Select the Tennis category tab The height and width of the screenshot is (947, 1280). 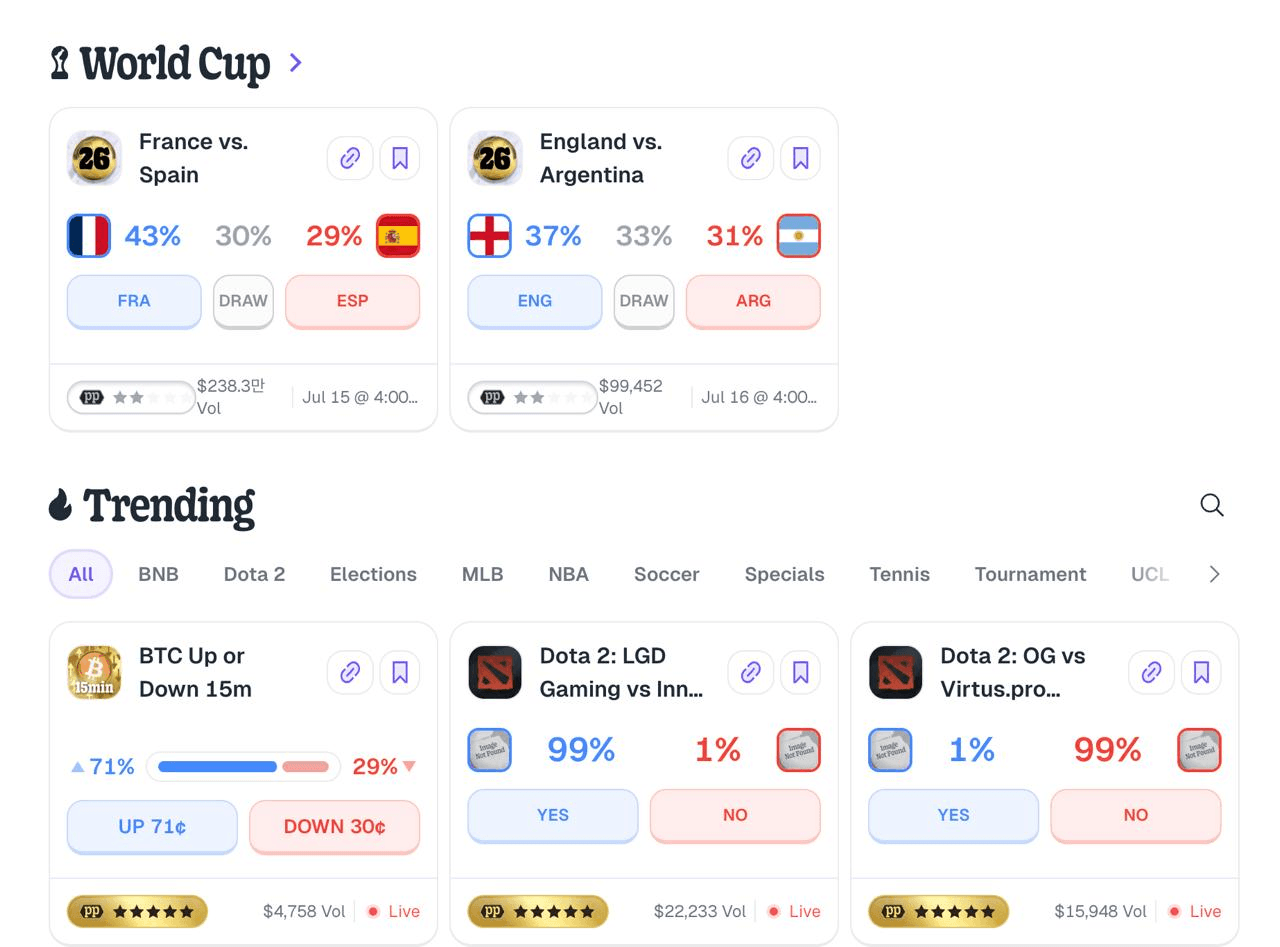click(900, 574)
